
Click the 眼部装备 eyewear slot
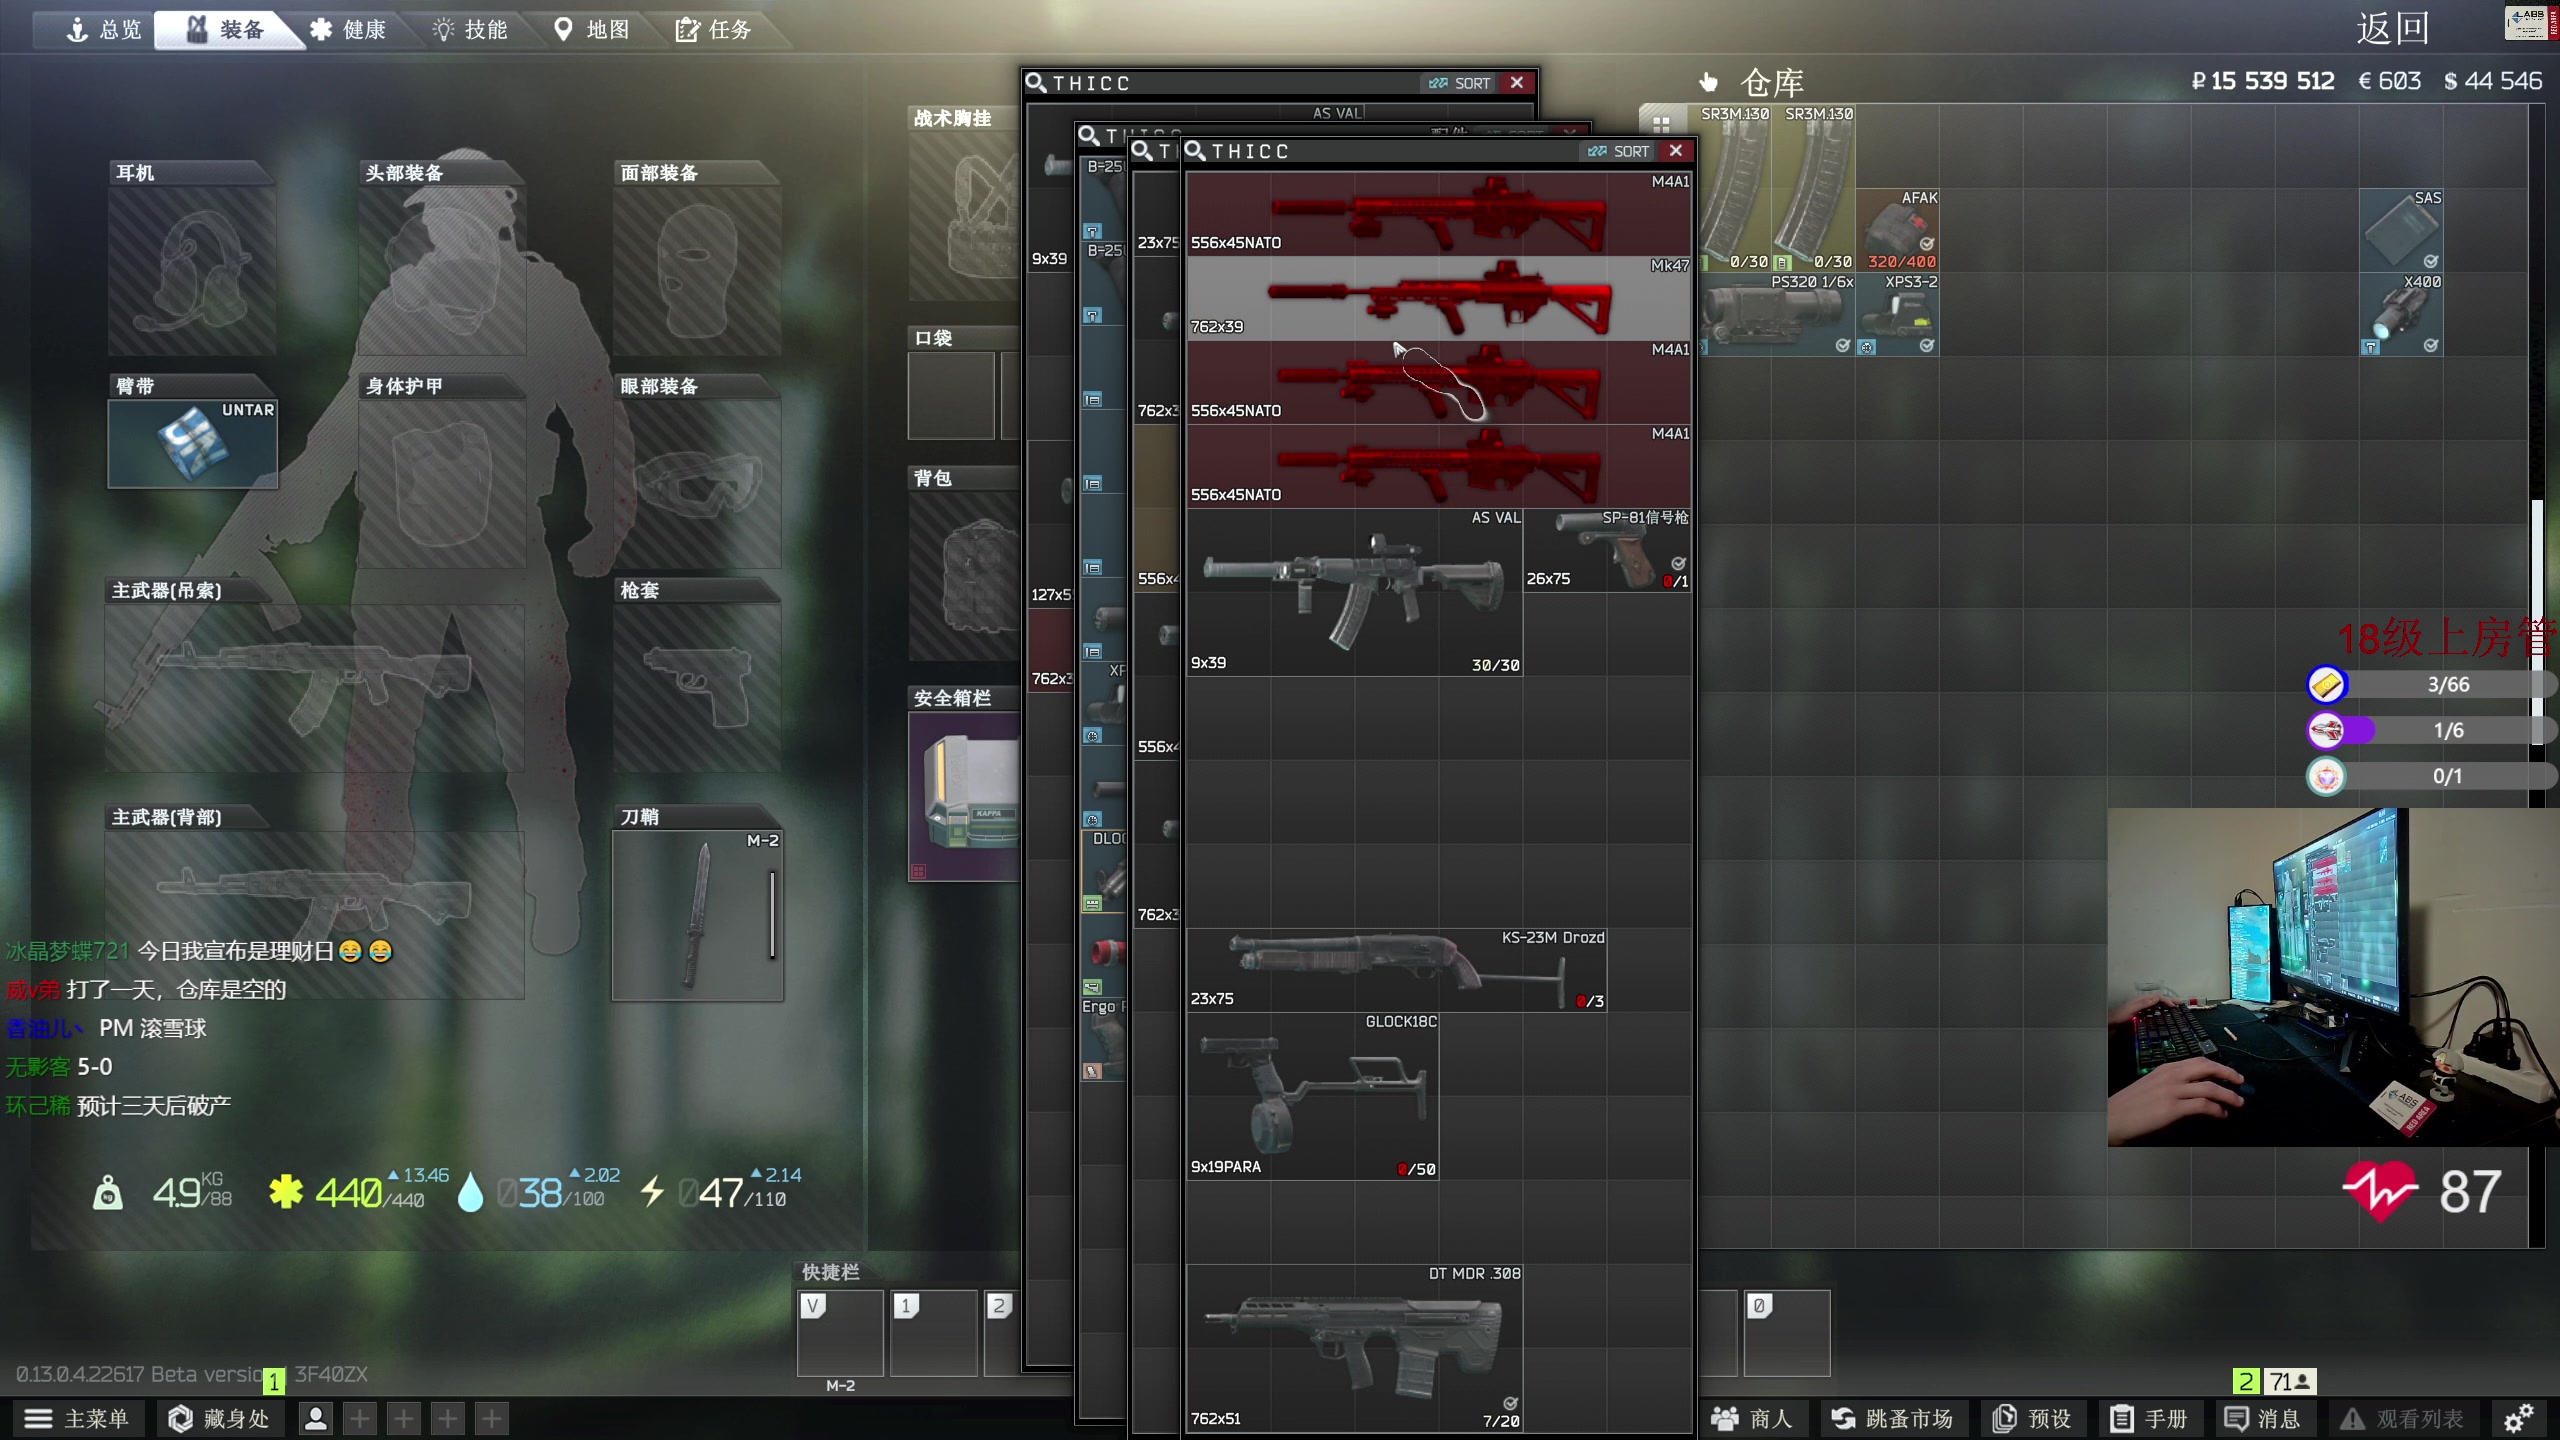697,484
